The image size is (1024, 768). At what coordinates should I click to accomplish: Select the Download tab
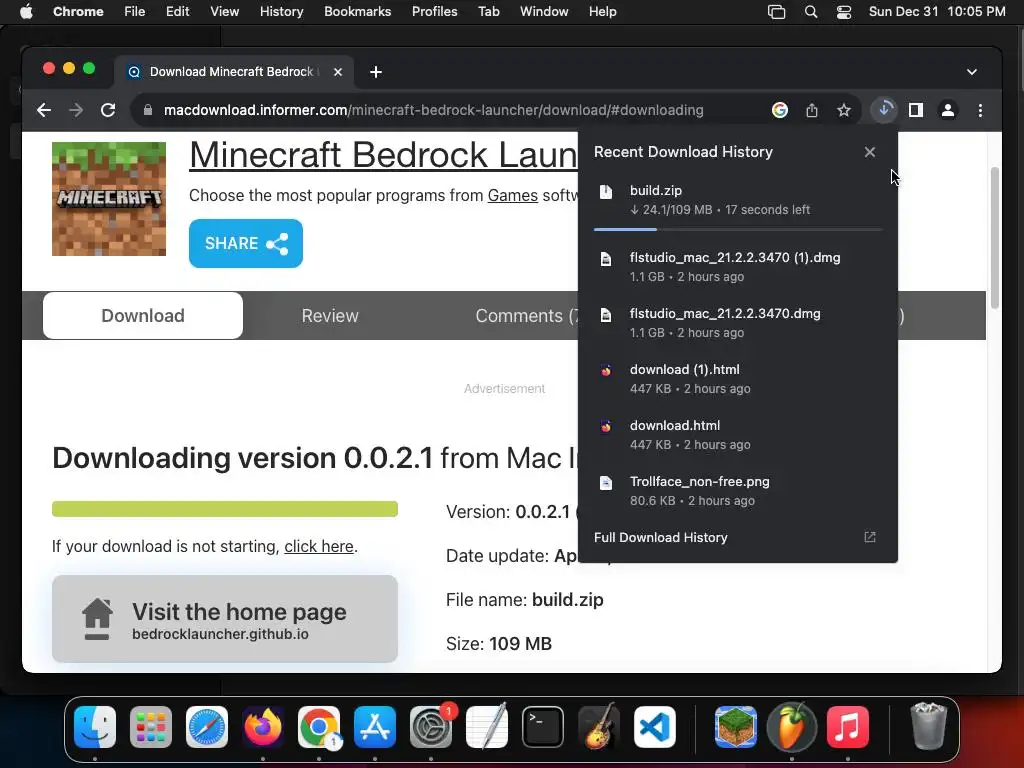pos(143,315)
